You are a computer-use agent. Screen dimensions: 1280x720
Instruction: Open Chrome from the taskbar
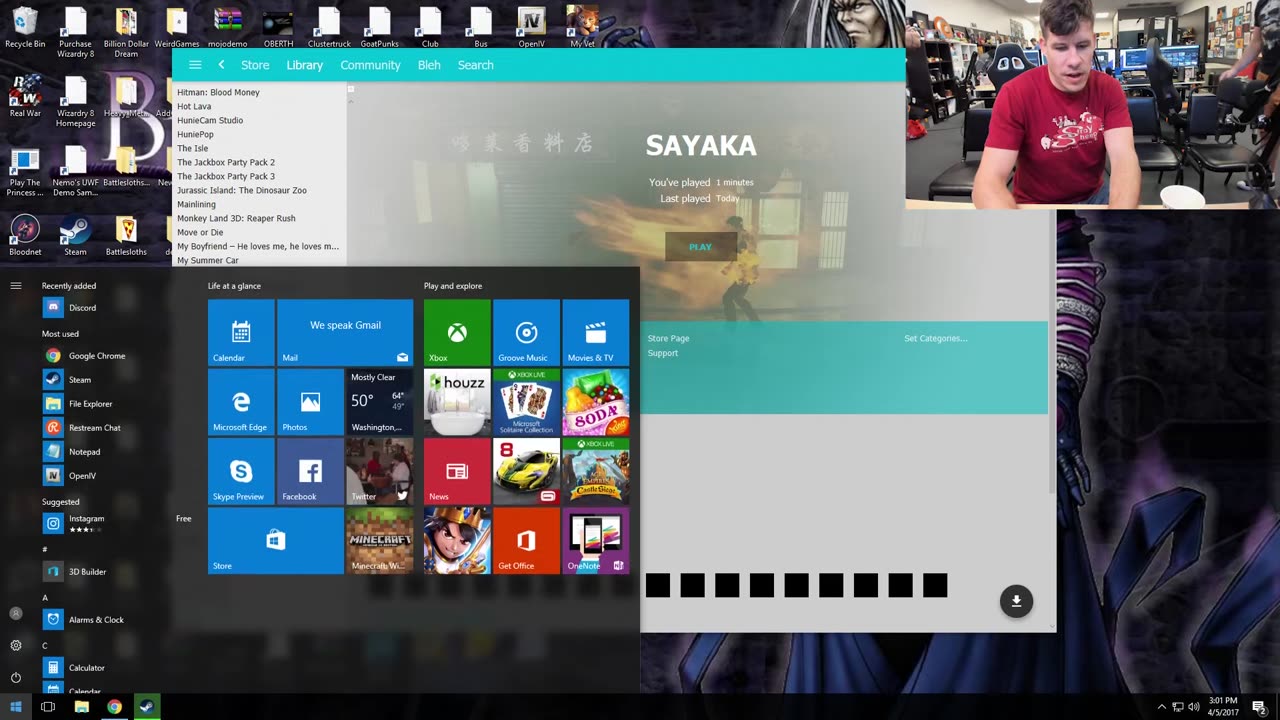pos(114,707)
